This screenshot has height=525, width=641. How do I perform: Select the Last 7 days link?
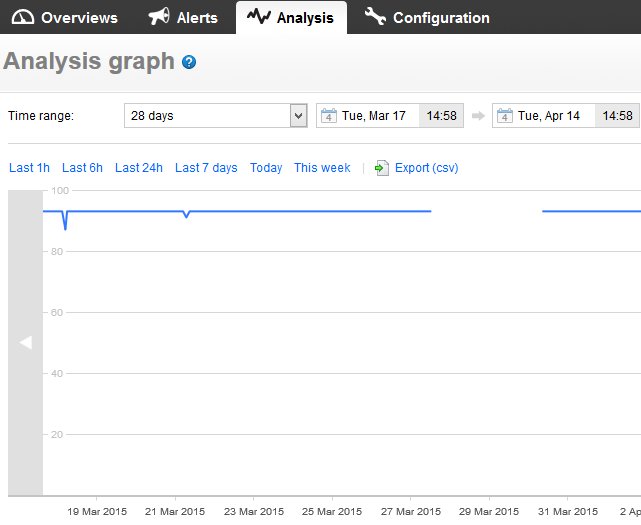pyautogui.click(x=206, y=168)
